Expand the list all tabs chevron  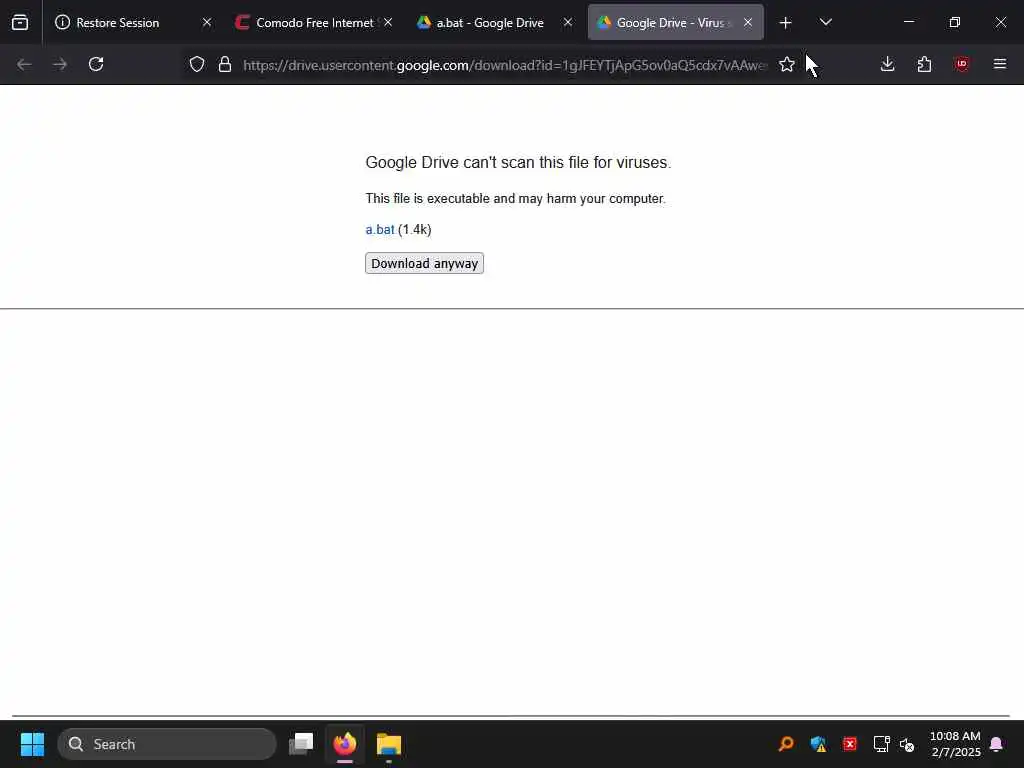coord(825,23)
